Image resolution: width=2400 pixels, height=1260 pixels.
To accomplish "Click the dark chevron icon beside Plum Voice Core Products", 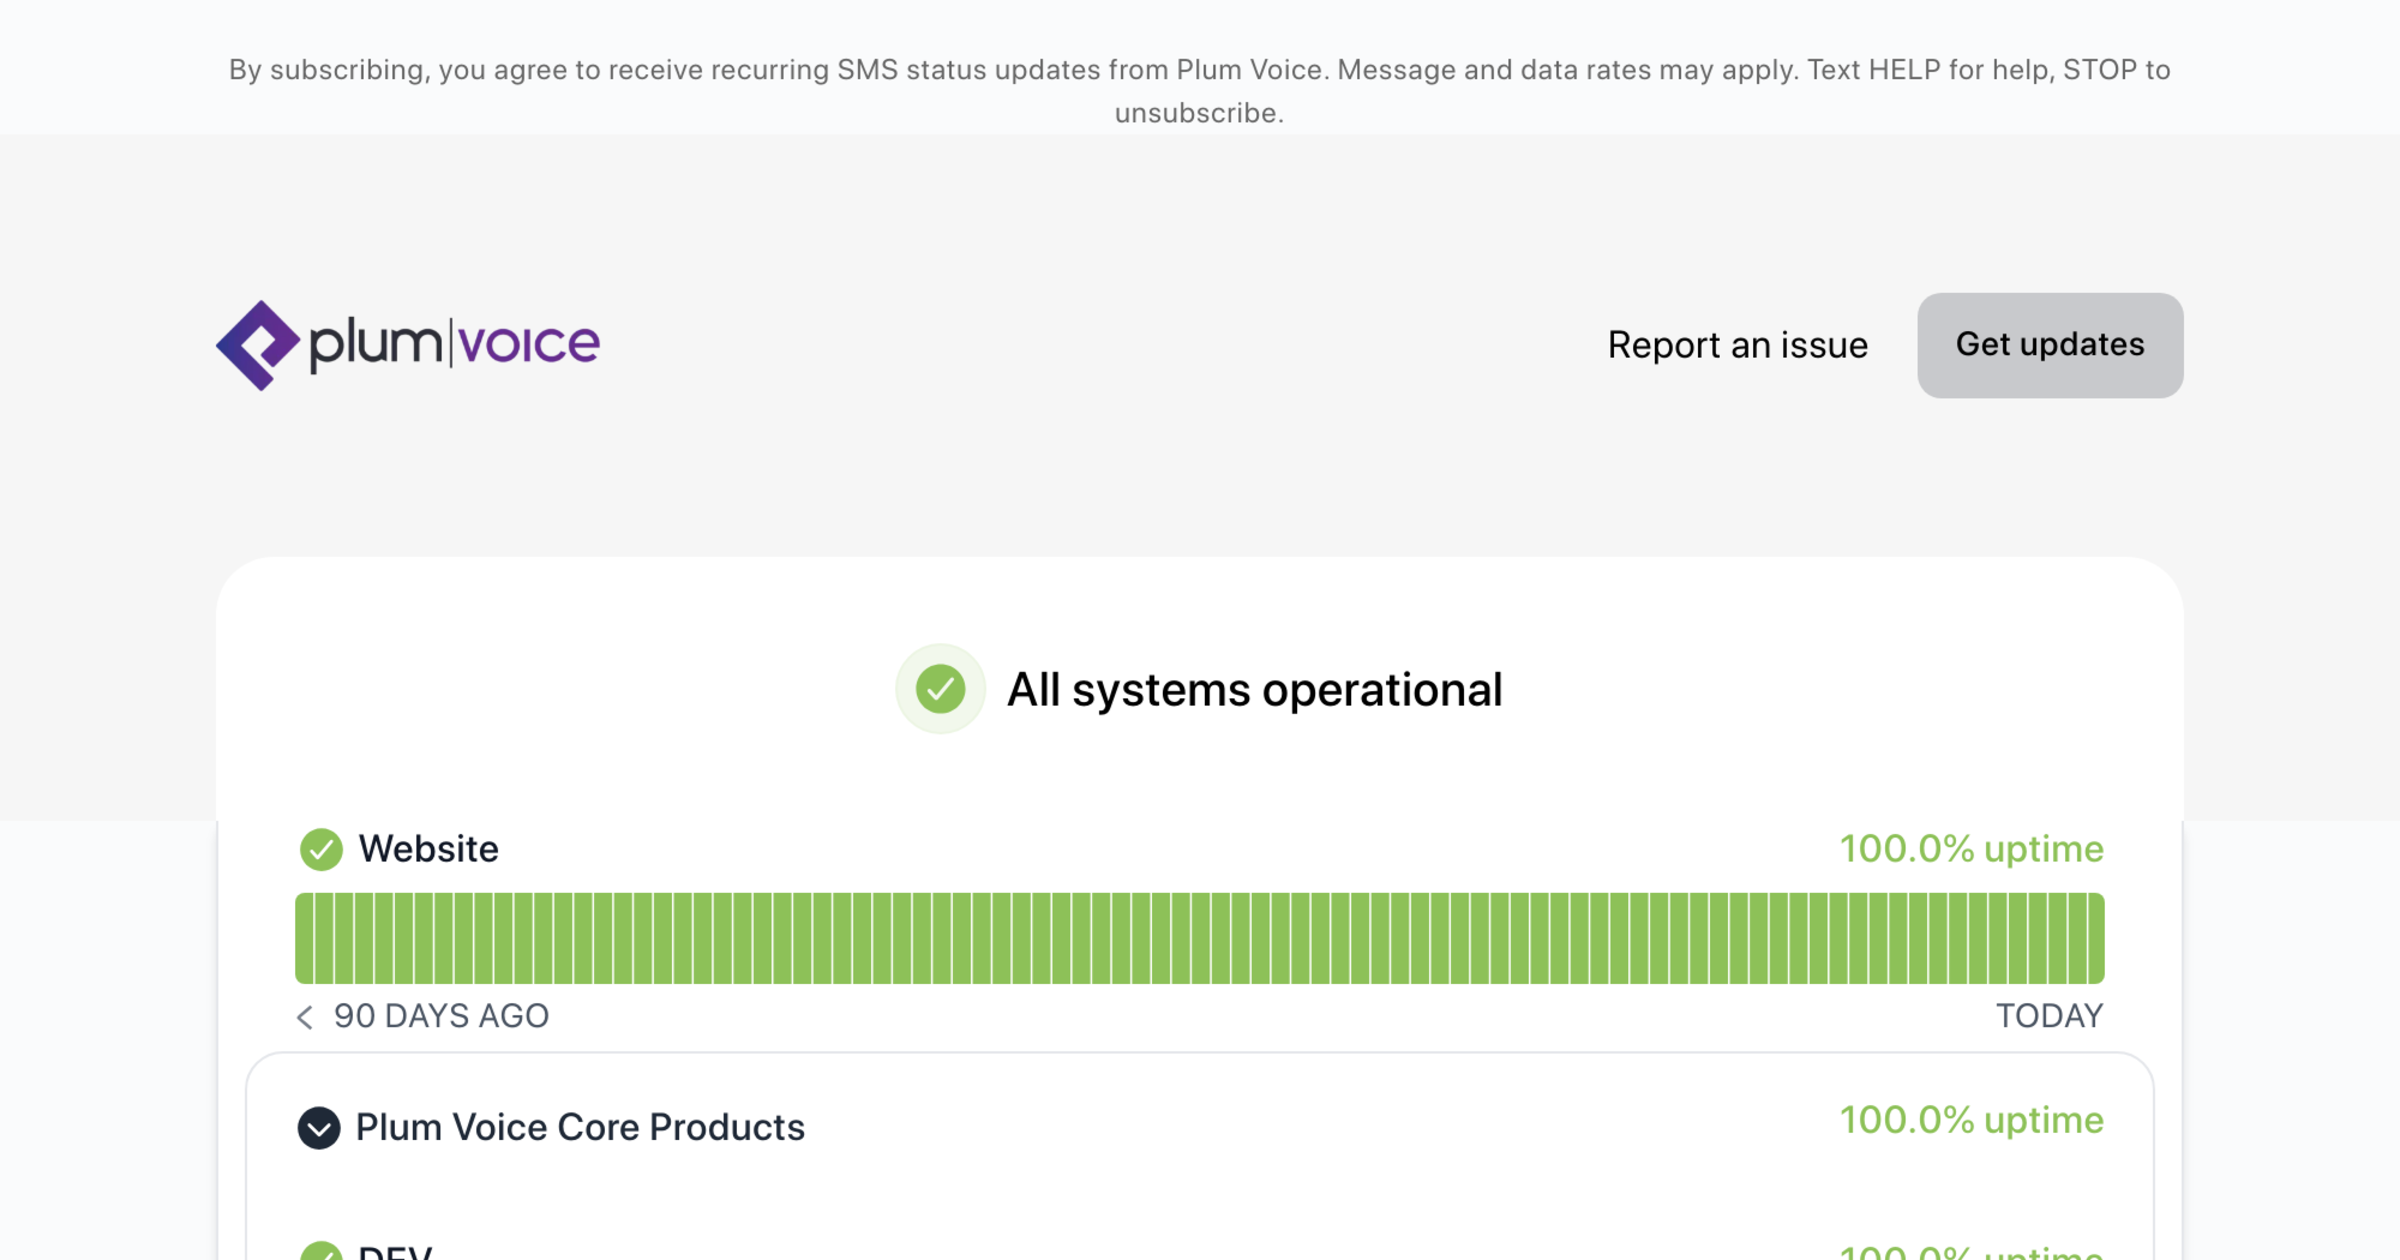I will (319, 1128).
